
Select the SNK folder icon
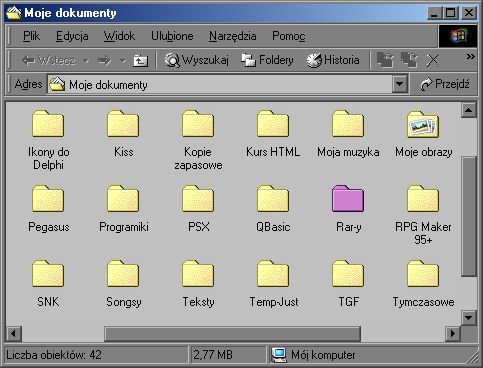[x=48, y=274]
